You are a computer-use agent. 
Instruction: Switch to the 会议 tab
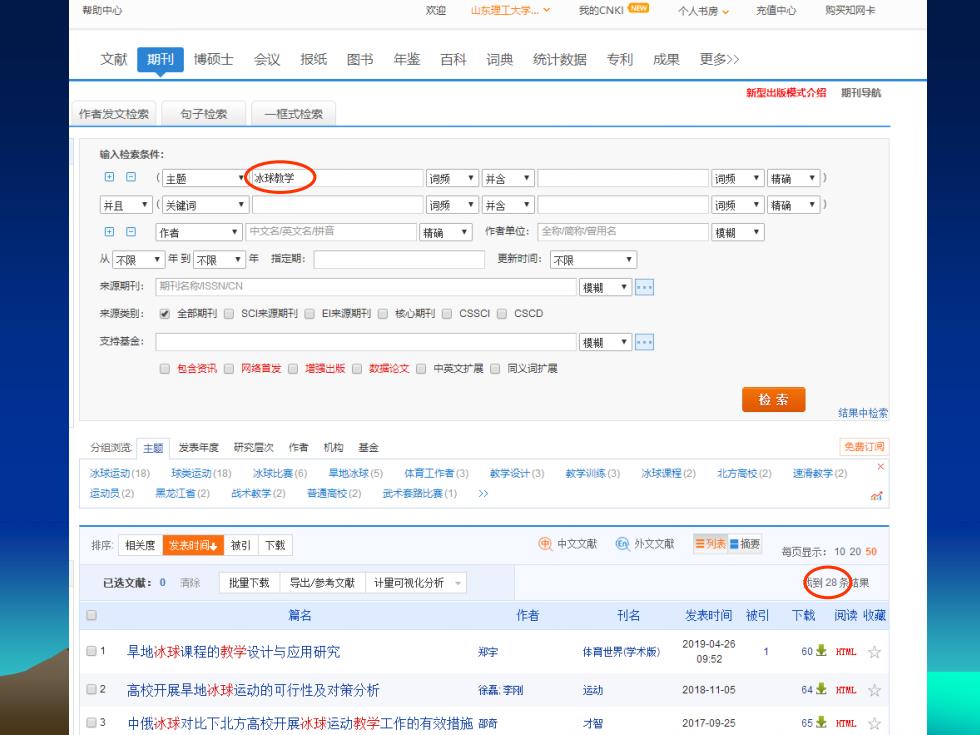pos(267,59)
